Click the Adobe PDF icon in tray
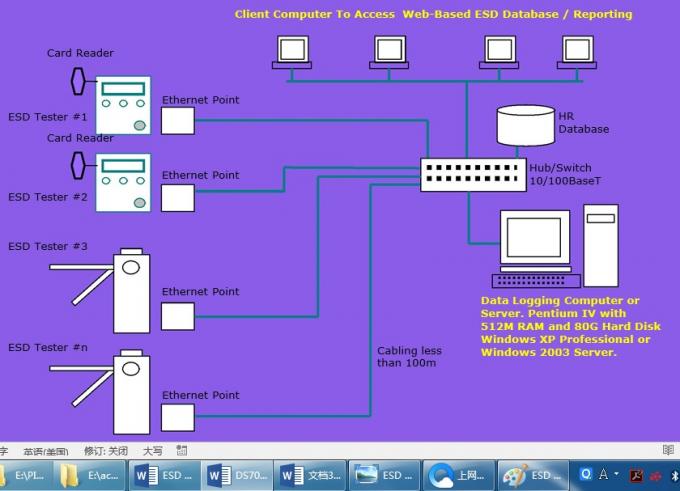Screen dimensions: 680x491 [x=637, y=475]
